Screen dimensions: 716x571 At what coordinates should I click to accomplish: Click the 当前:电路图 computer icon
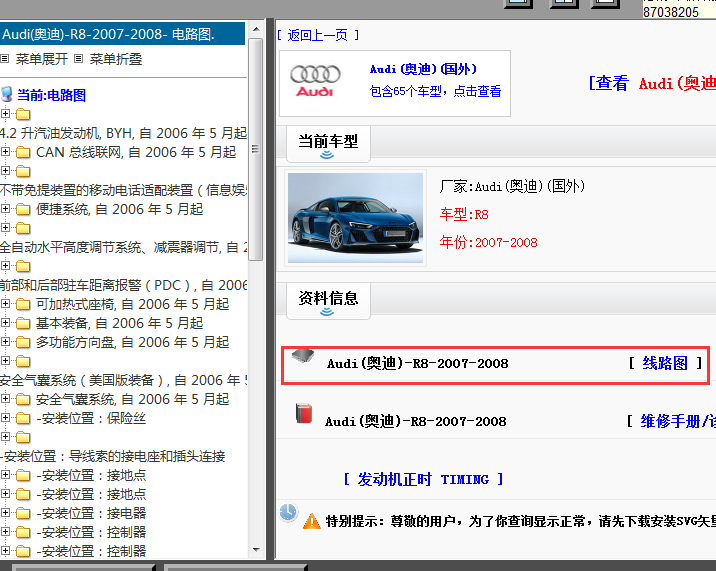(7, 95)
